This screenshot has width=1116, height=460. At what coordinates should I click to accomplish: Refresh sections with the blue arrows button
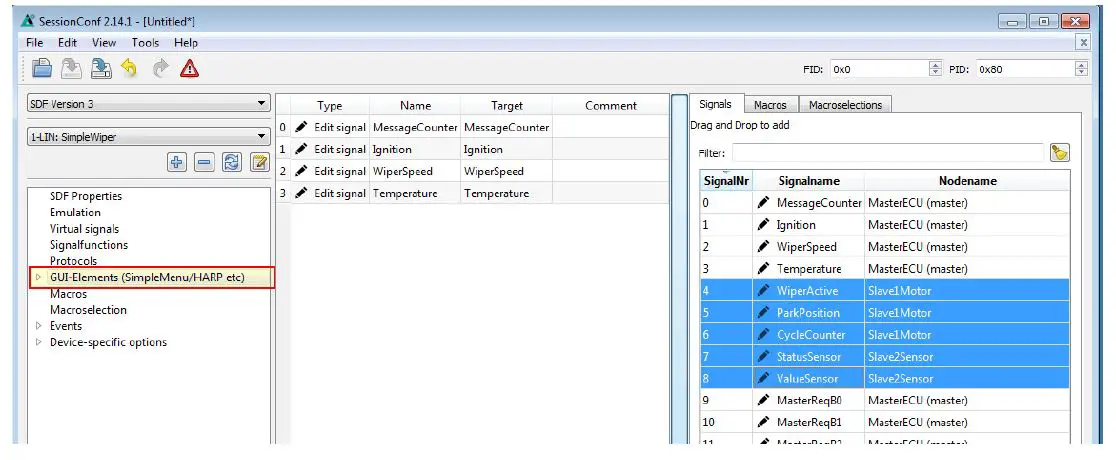(x=232, y=163)
